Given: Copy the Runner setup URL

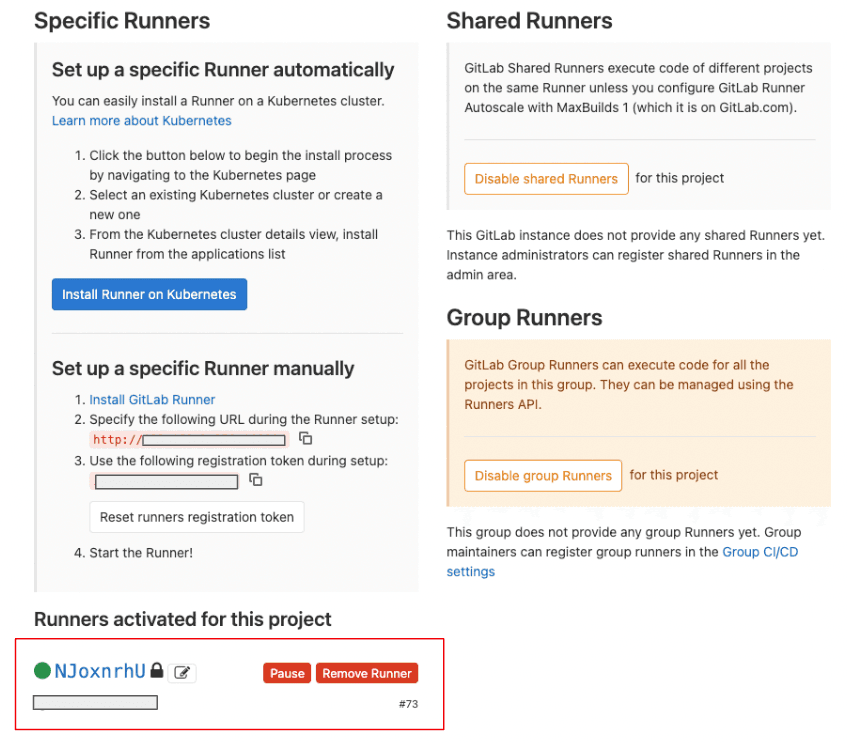Looking at the screenshot, I should tap(306, 439).
